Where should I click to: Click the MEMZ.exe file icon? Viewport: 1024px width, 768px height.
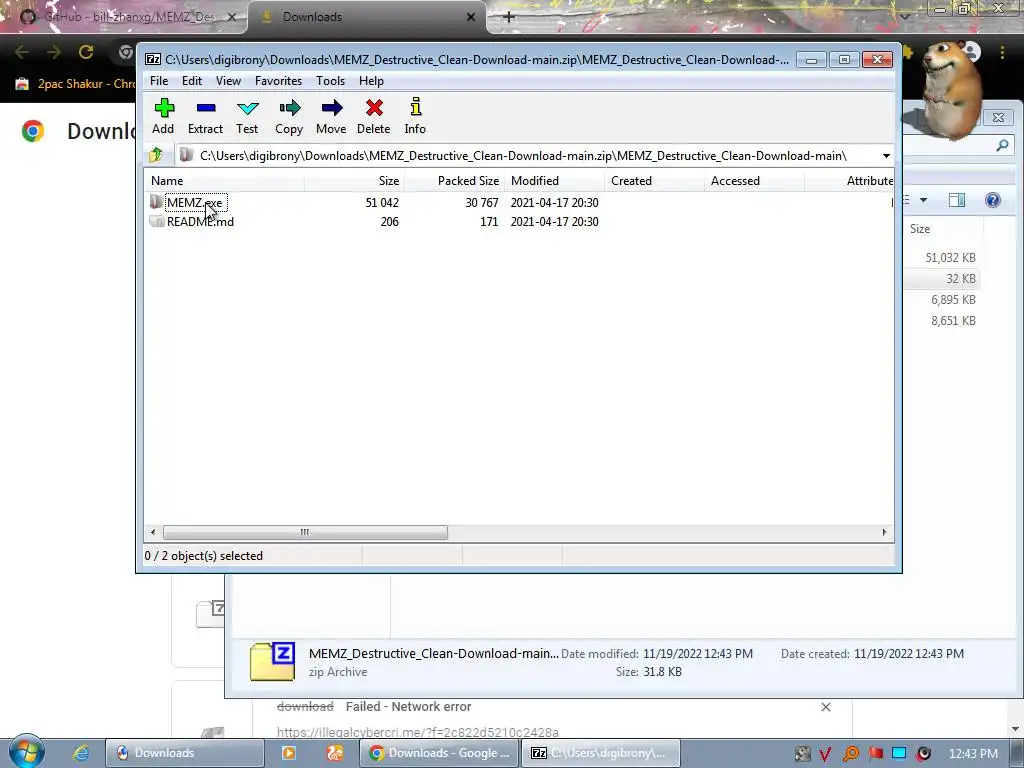coord(156,202)
